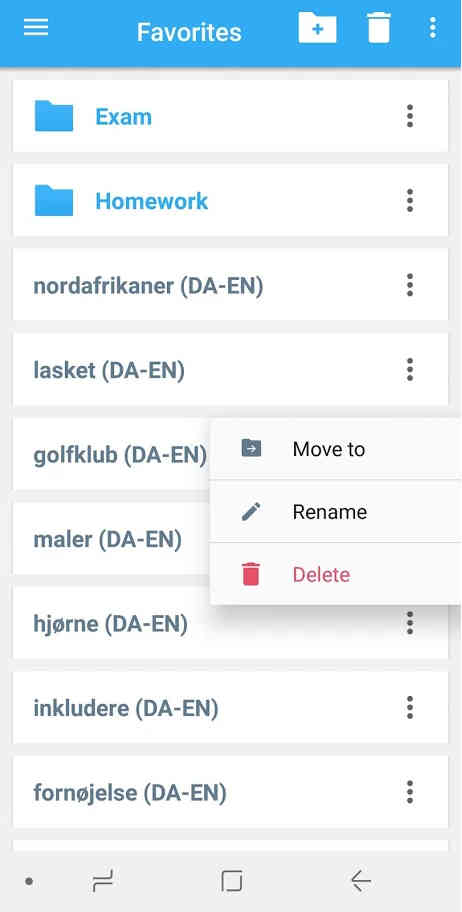The width and height of the screenshot is (462, 912).
Task: Tap the Homework folder icon
Action: point(54,201)
